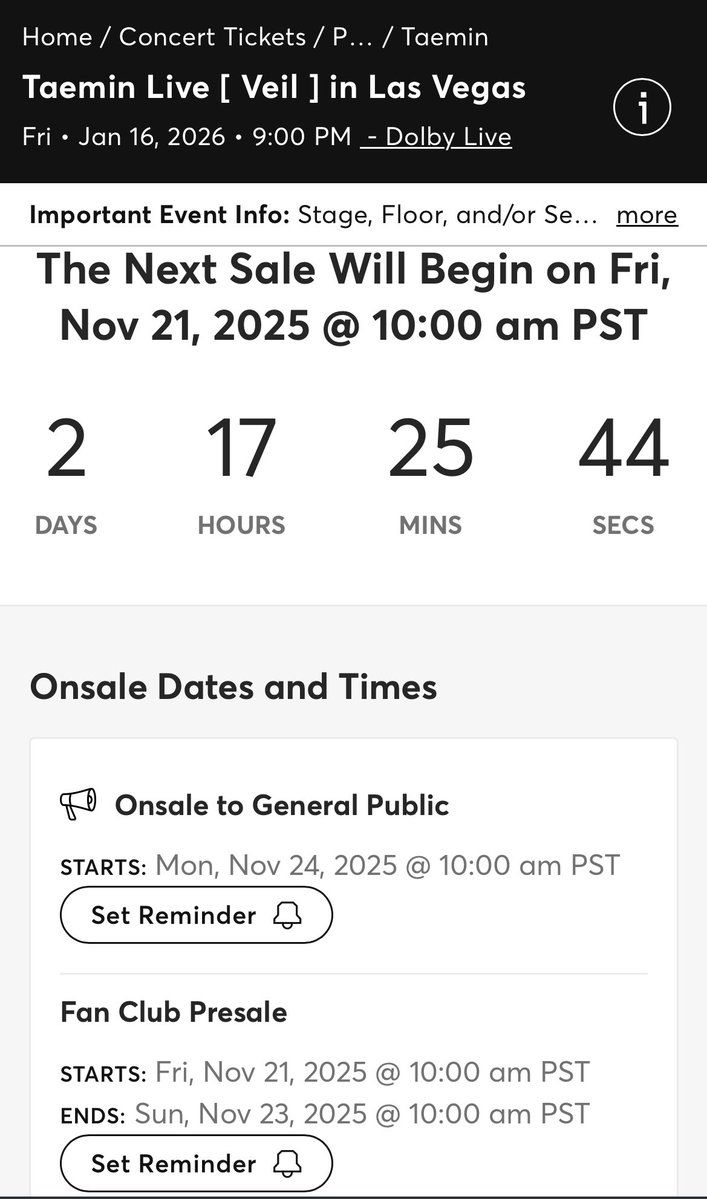Click the "Onsale Dates and Times" heading
Screen dimensions: 707x1199
tap(233, 687)
